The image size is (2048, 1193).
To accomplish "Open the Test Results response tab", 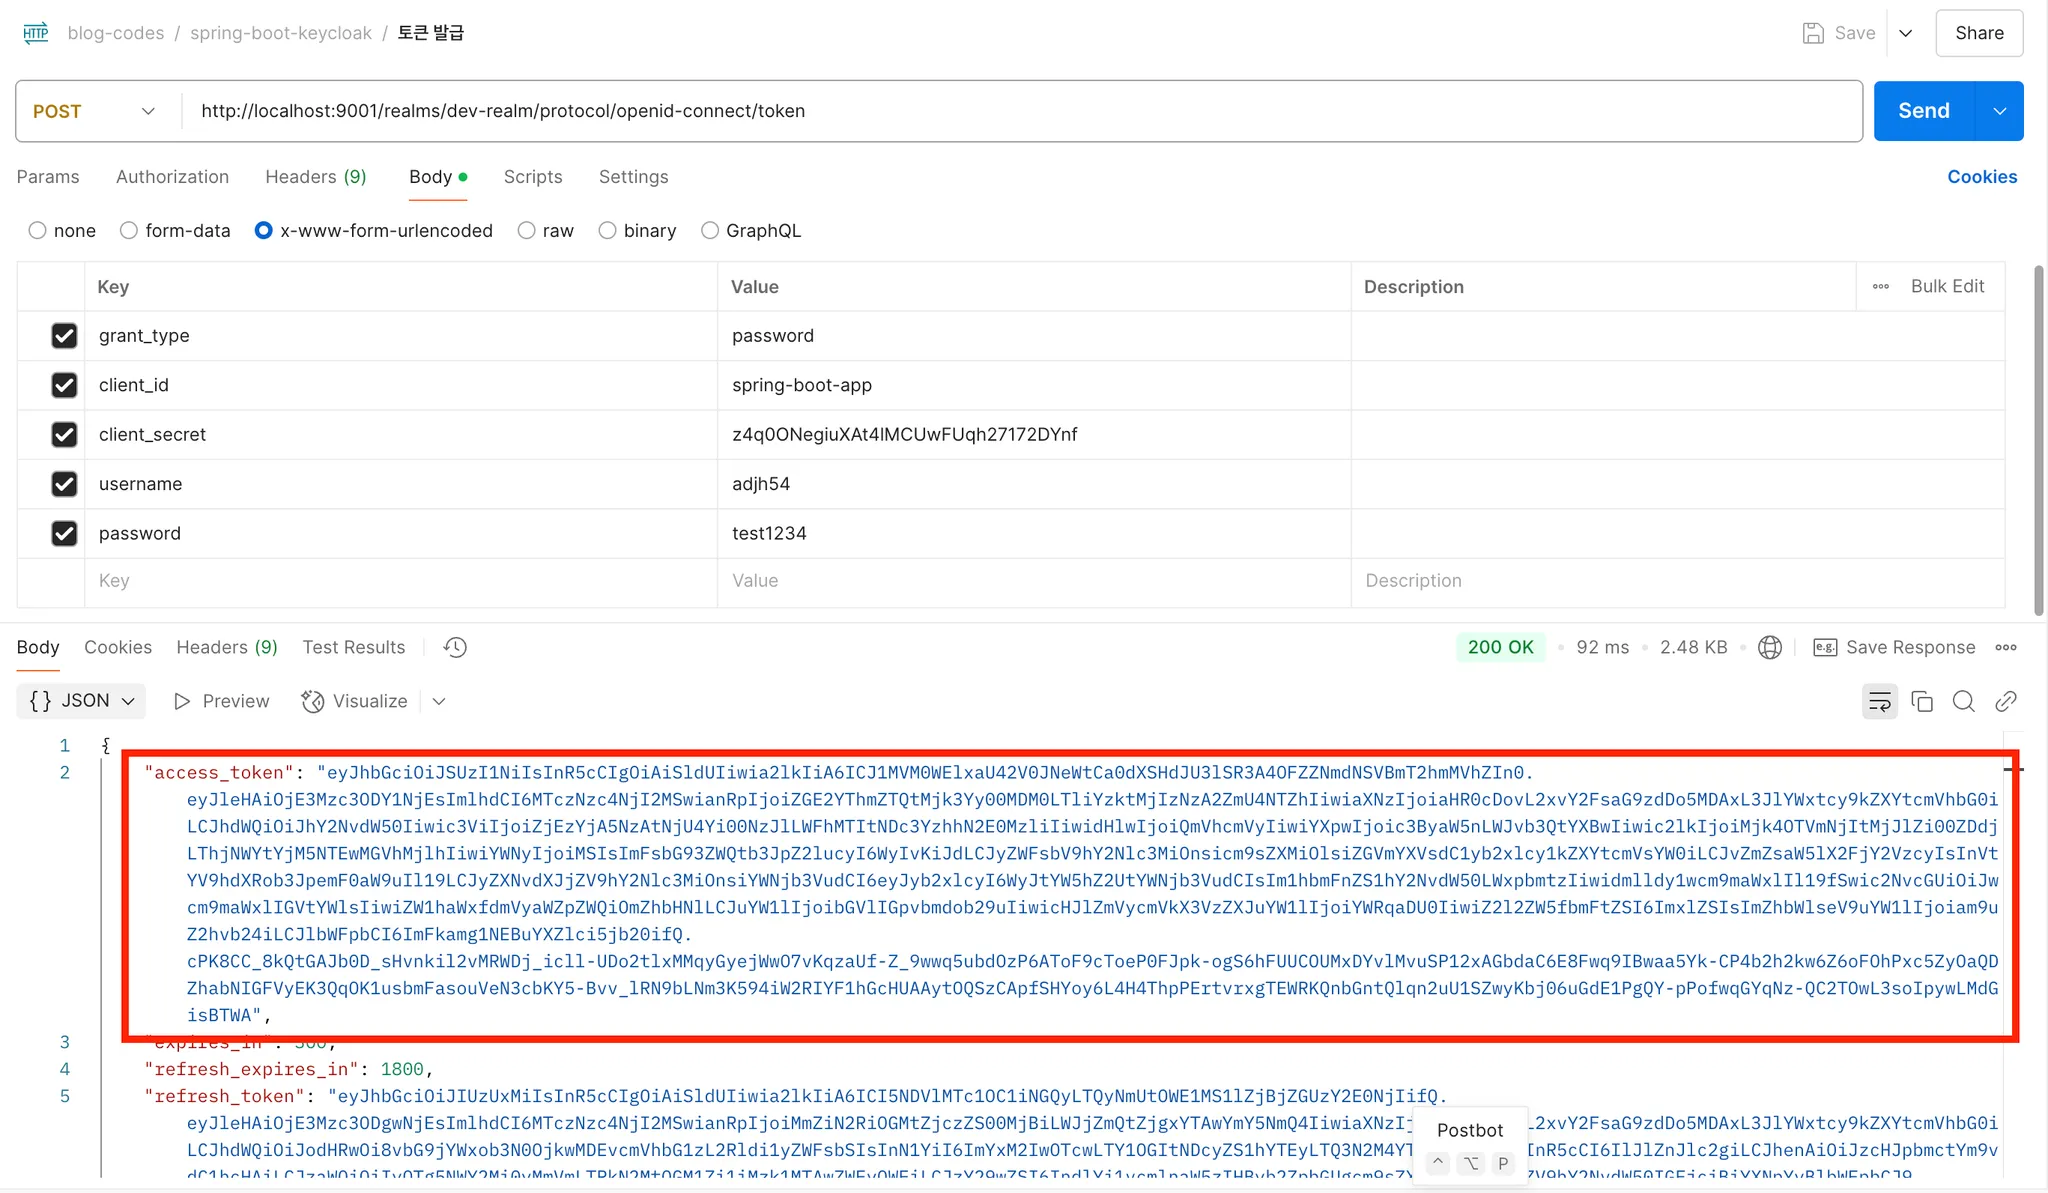I will [353, 647].
